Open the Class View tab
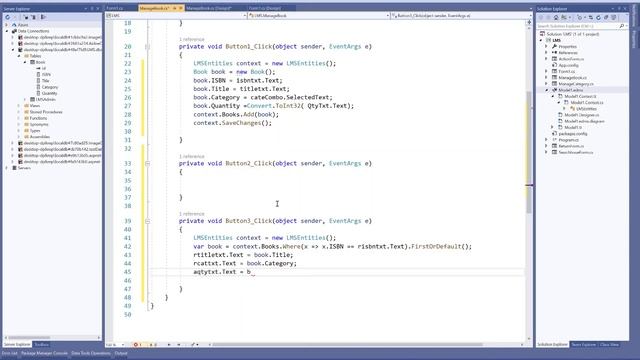 [609, 345]
